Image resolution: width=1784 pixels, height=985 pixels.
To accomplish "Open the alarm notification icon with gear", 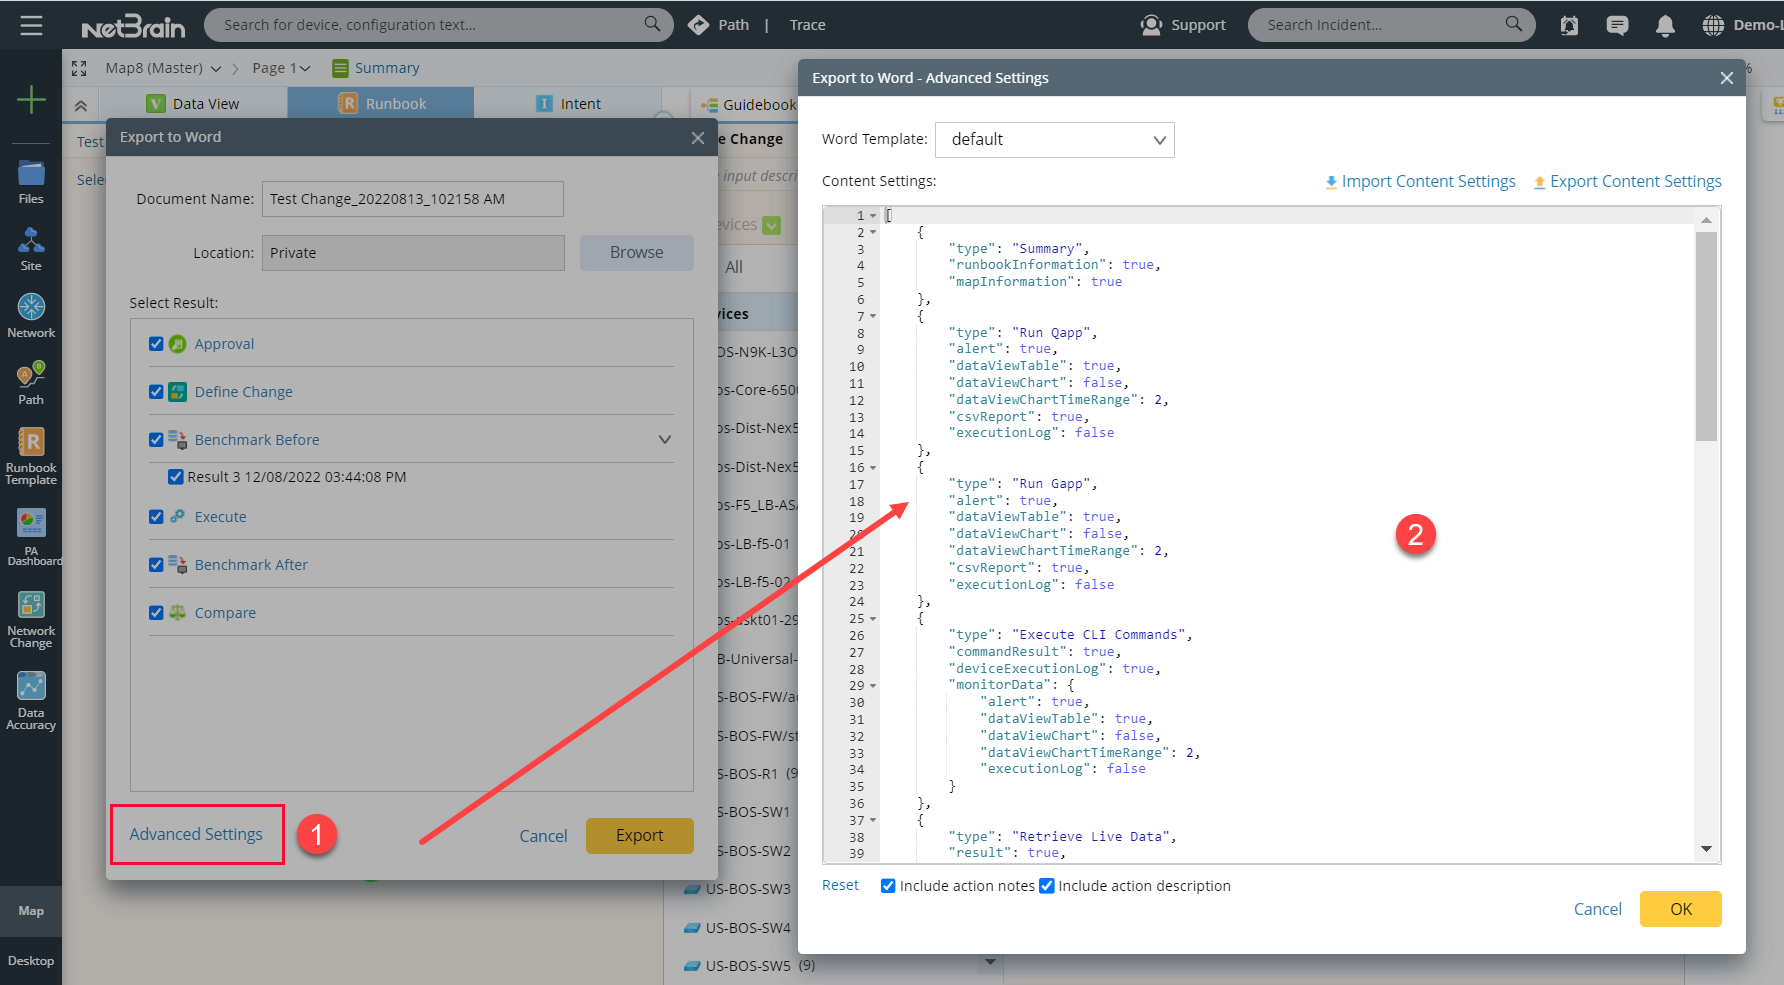I will [x=1570, y=25].
